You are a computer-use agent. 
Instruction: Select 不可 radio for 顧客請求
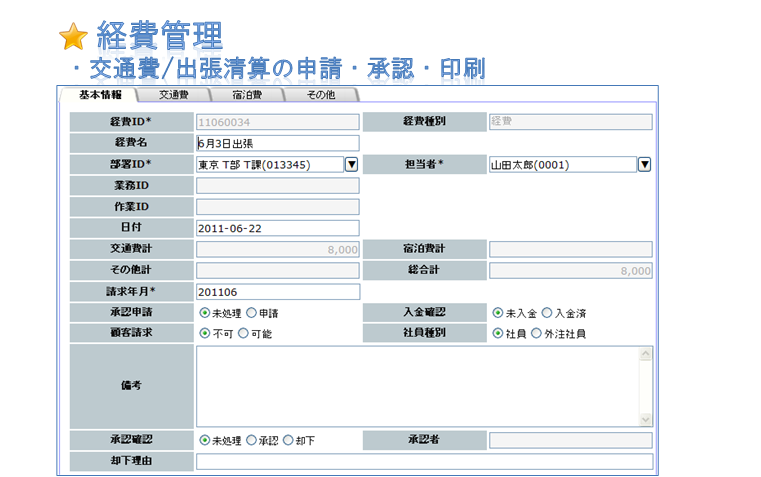click(204, 333)
